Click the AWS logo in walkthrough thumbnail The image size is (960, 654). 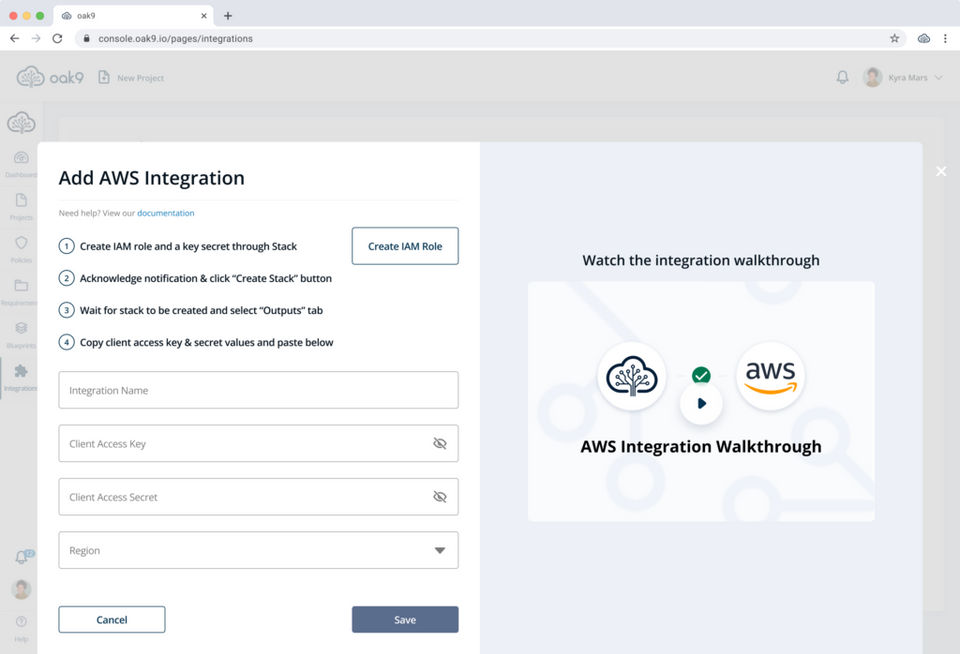[x=771, y=376]
